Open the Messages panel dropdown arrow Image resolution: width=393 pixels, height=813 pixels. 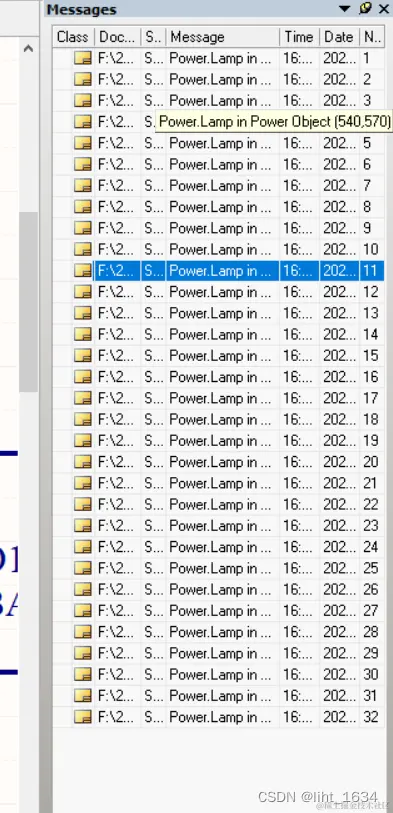[x=345, y=9]
